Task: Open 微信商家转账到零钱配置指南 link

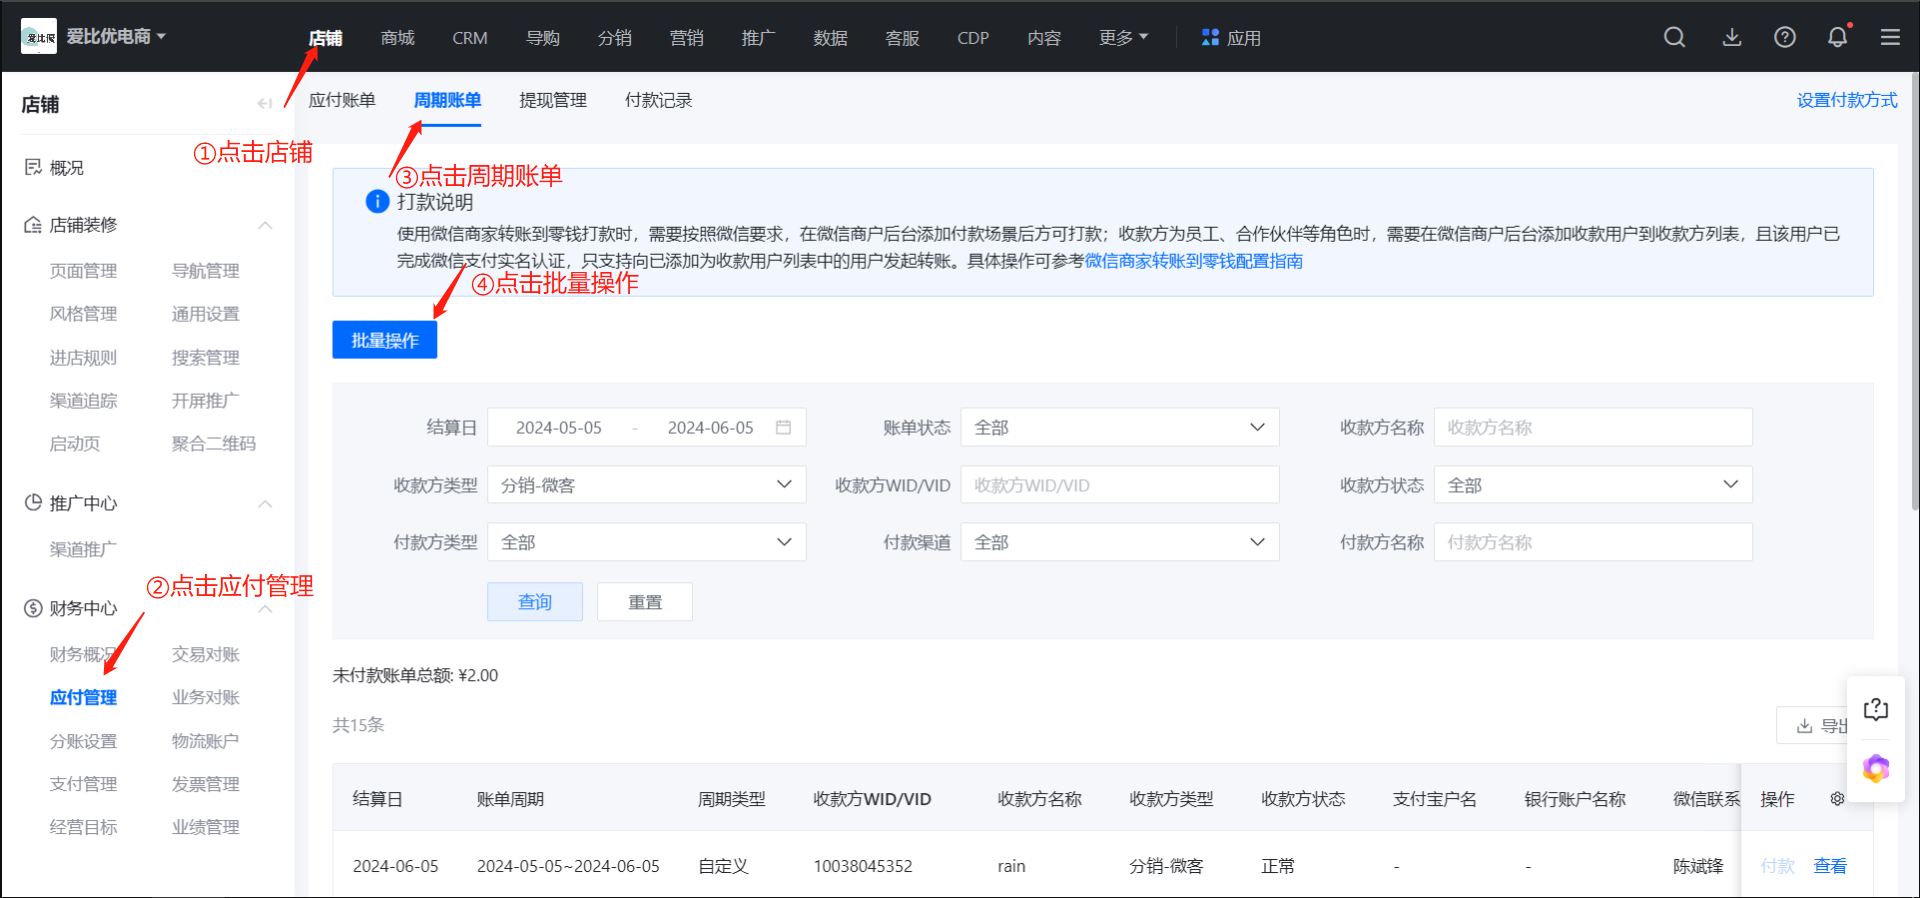Action: pos(1194,261)
